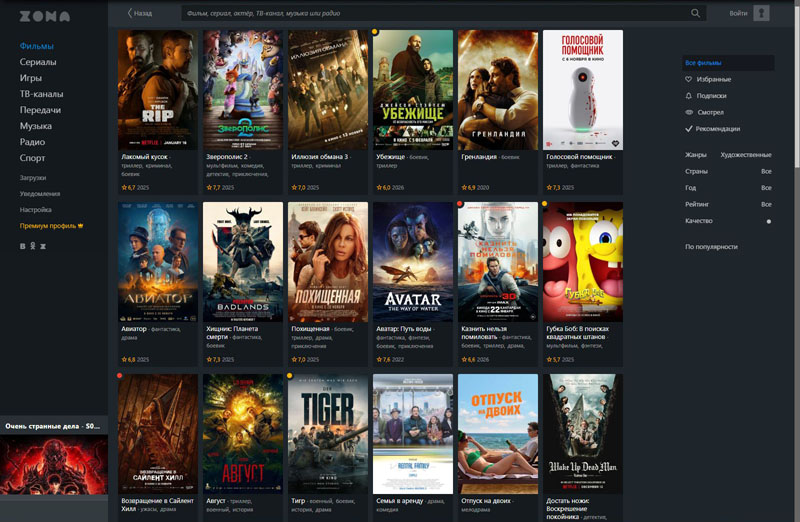Click the ZONA logo
Image resolution: width=800 pixels, height=522 pixels.
[44, 16]
